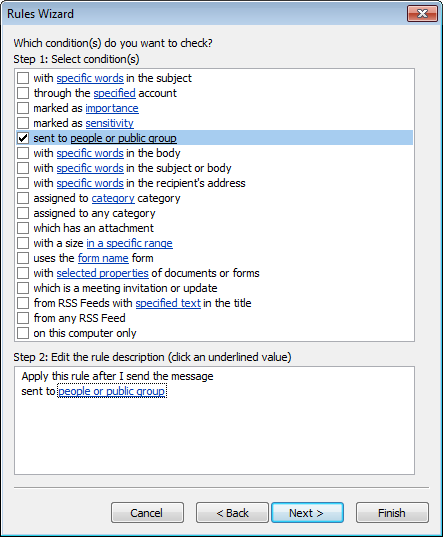Click the Back button
443x537 pixels.
pos(232,513)
